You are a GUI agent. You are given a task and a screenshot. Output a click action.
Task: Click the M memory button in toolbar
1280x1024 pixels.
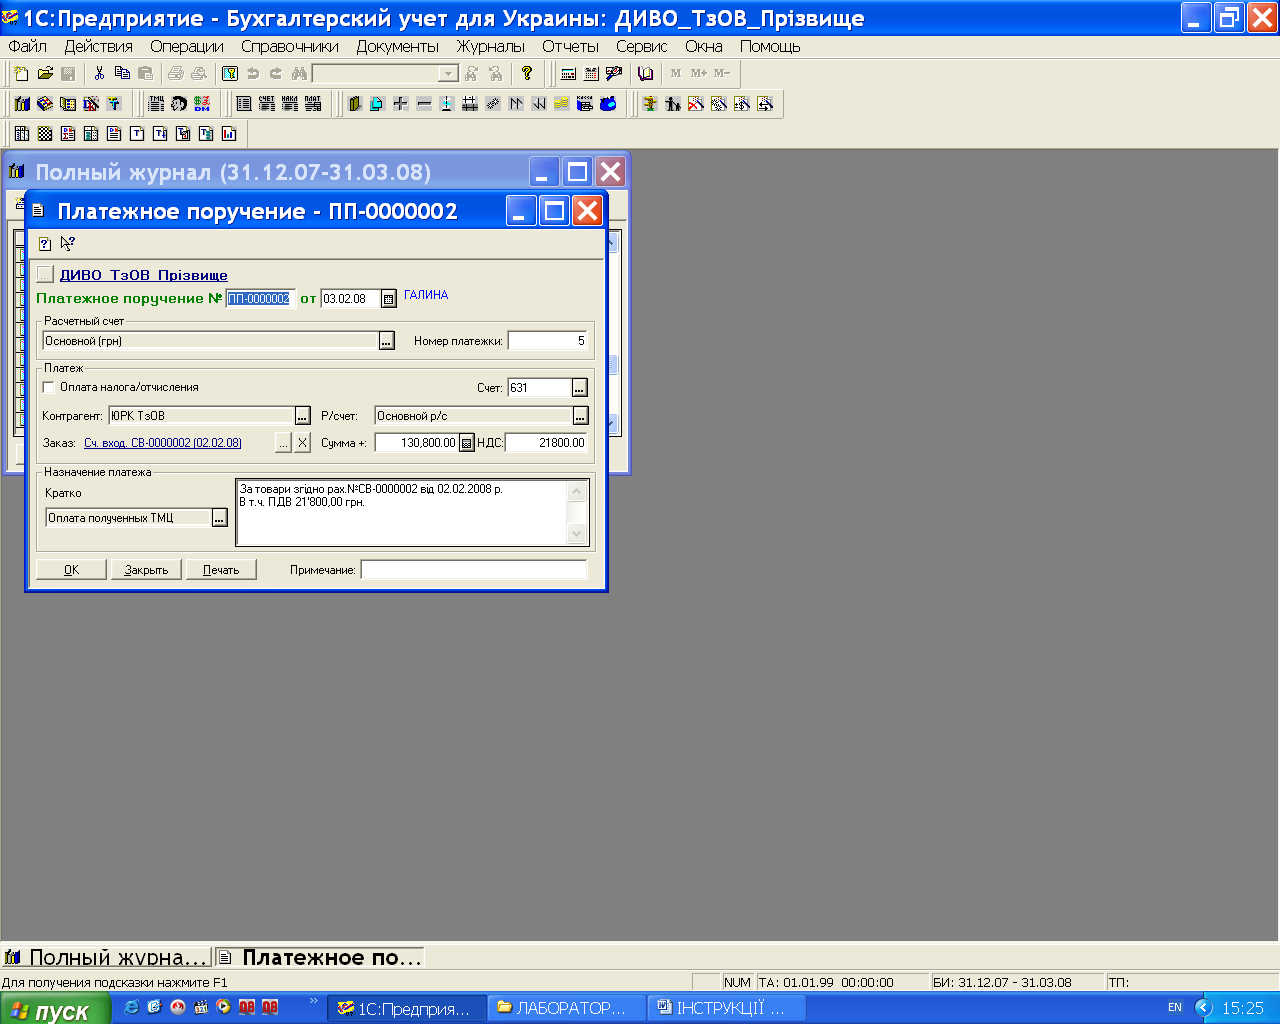(x=676, y=73)
